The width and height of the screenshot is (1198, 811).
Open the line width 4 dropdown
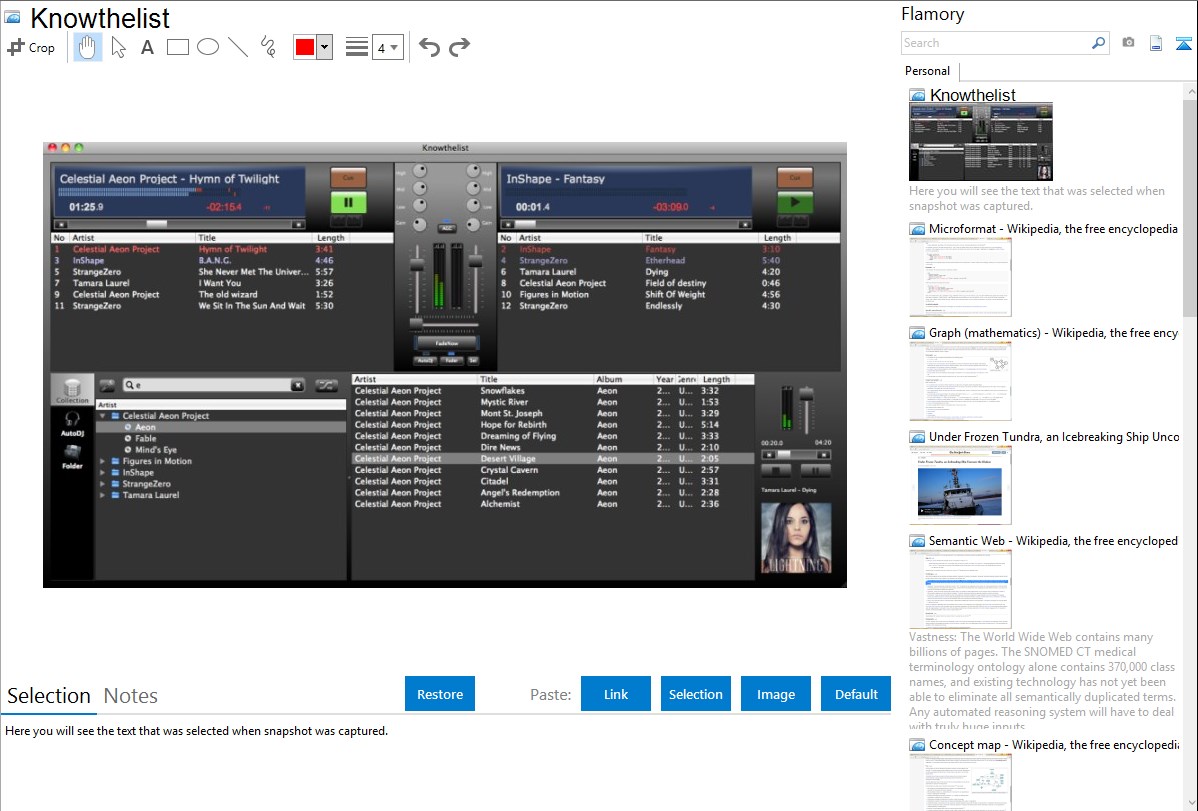point(387,48)
